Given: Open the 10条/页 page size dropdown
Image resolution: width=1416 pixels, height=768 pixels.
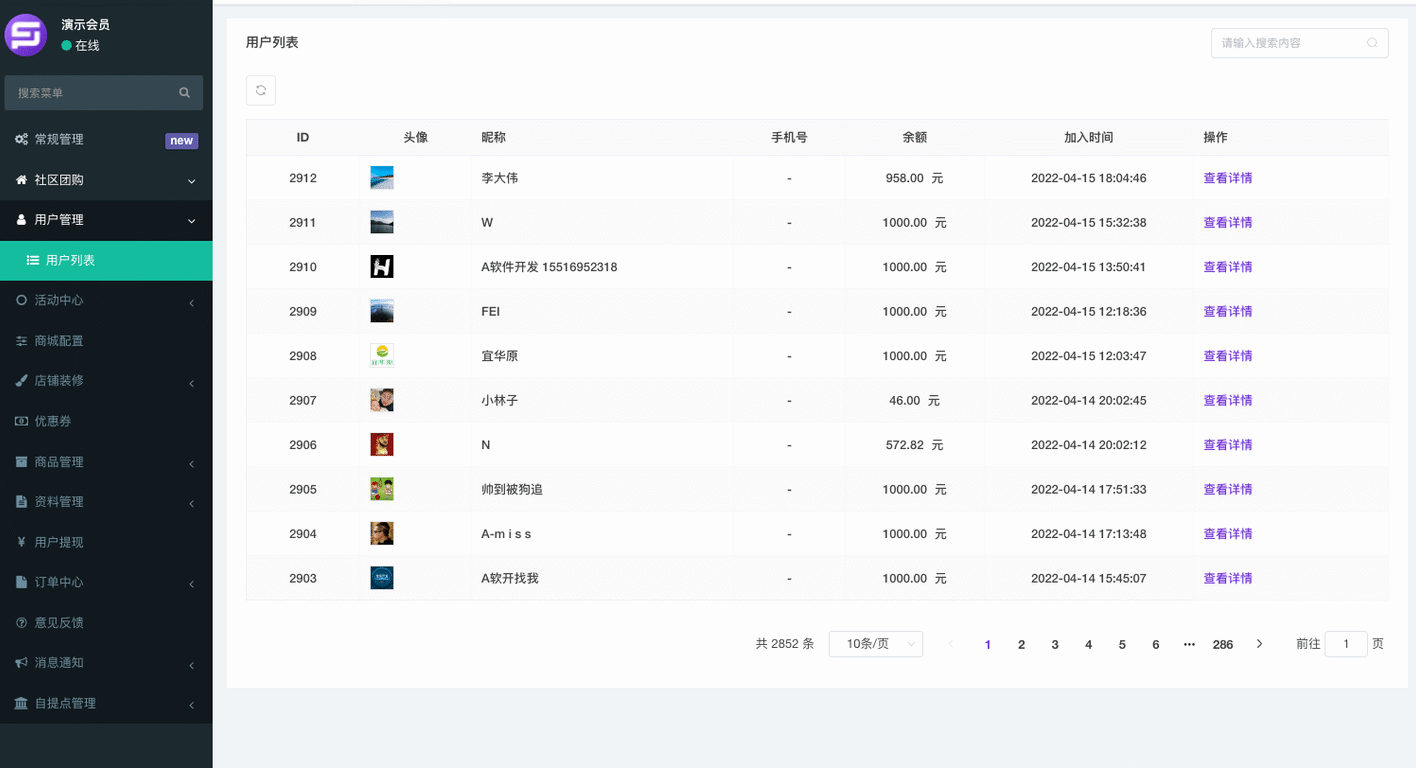Looking at the screenshot, I should pos(875,644).
